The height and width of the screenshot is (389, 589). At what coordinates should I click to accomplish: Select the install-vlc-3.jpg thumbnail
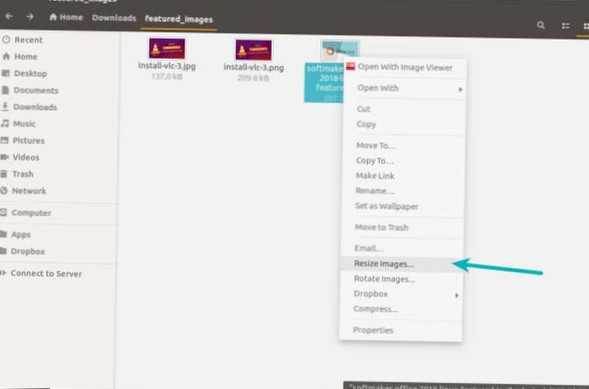pos(167,48)
